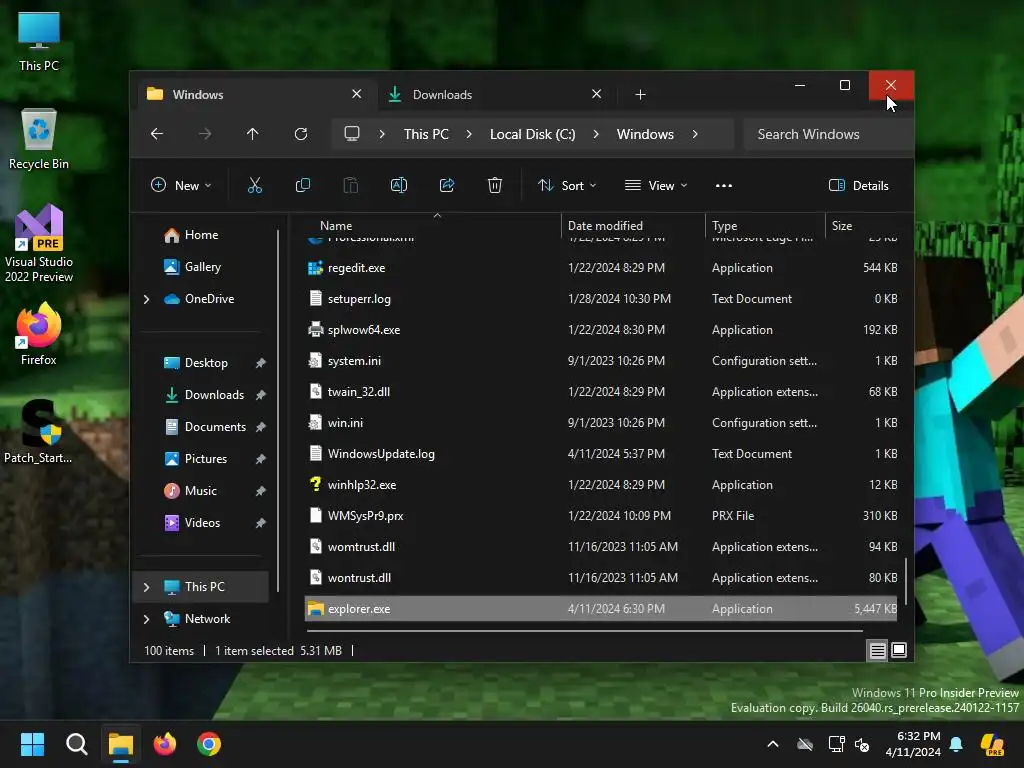Sort by Type column header
The image size is (1024, 768).
click(x=765, y=226)
